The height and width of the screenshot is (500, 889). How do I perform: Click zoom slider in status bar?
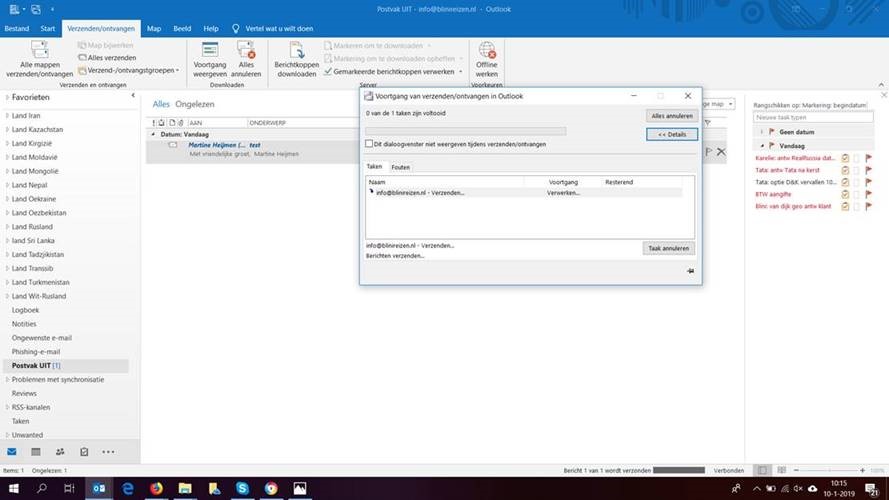pyautogui.click(x=829, y=471)
